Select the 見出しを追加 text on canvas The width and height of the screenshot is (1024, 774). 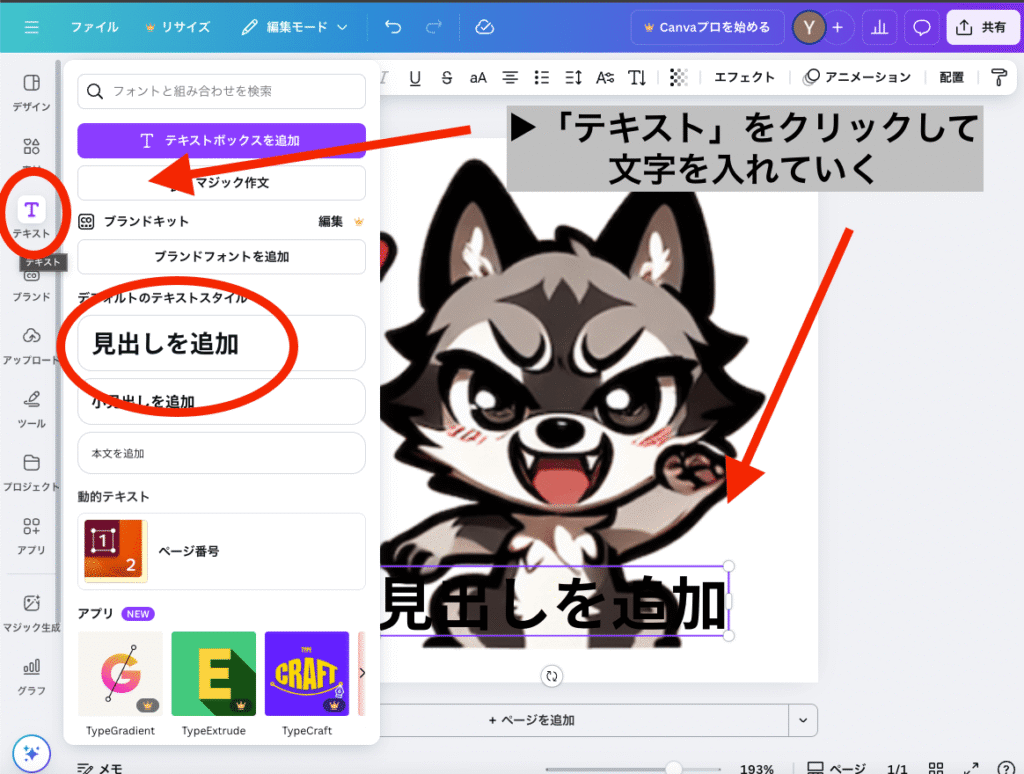(554, 602)
